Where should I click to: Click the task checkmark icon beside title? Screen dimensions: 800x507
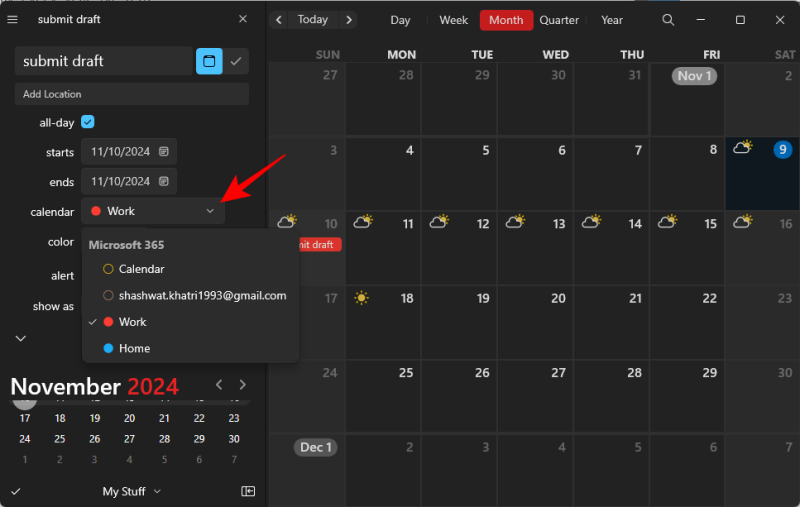pos(236,61)
